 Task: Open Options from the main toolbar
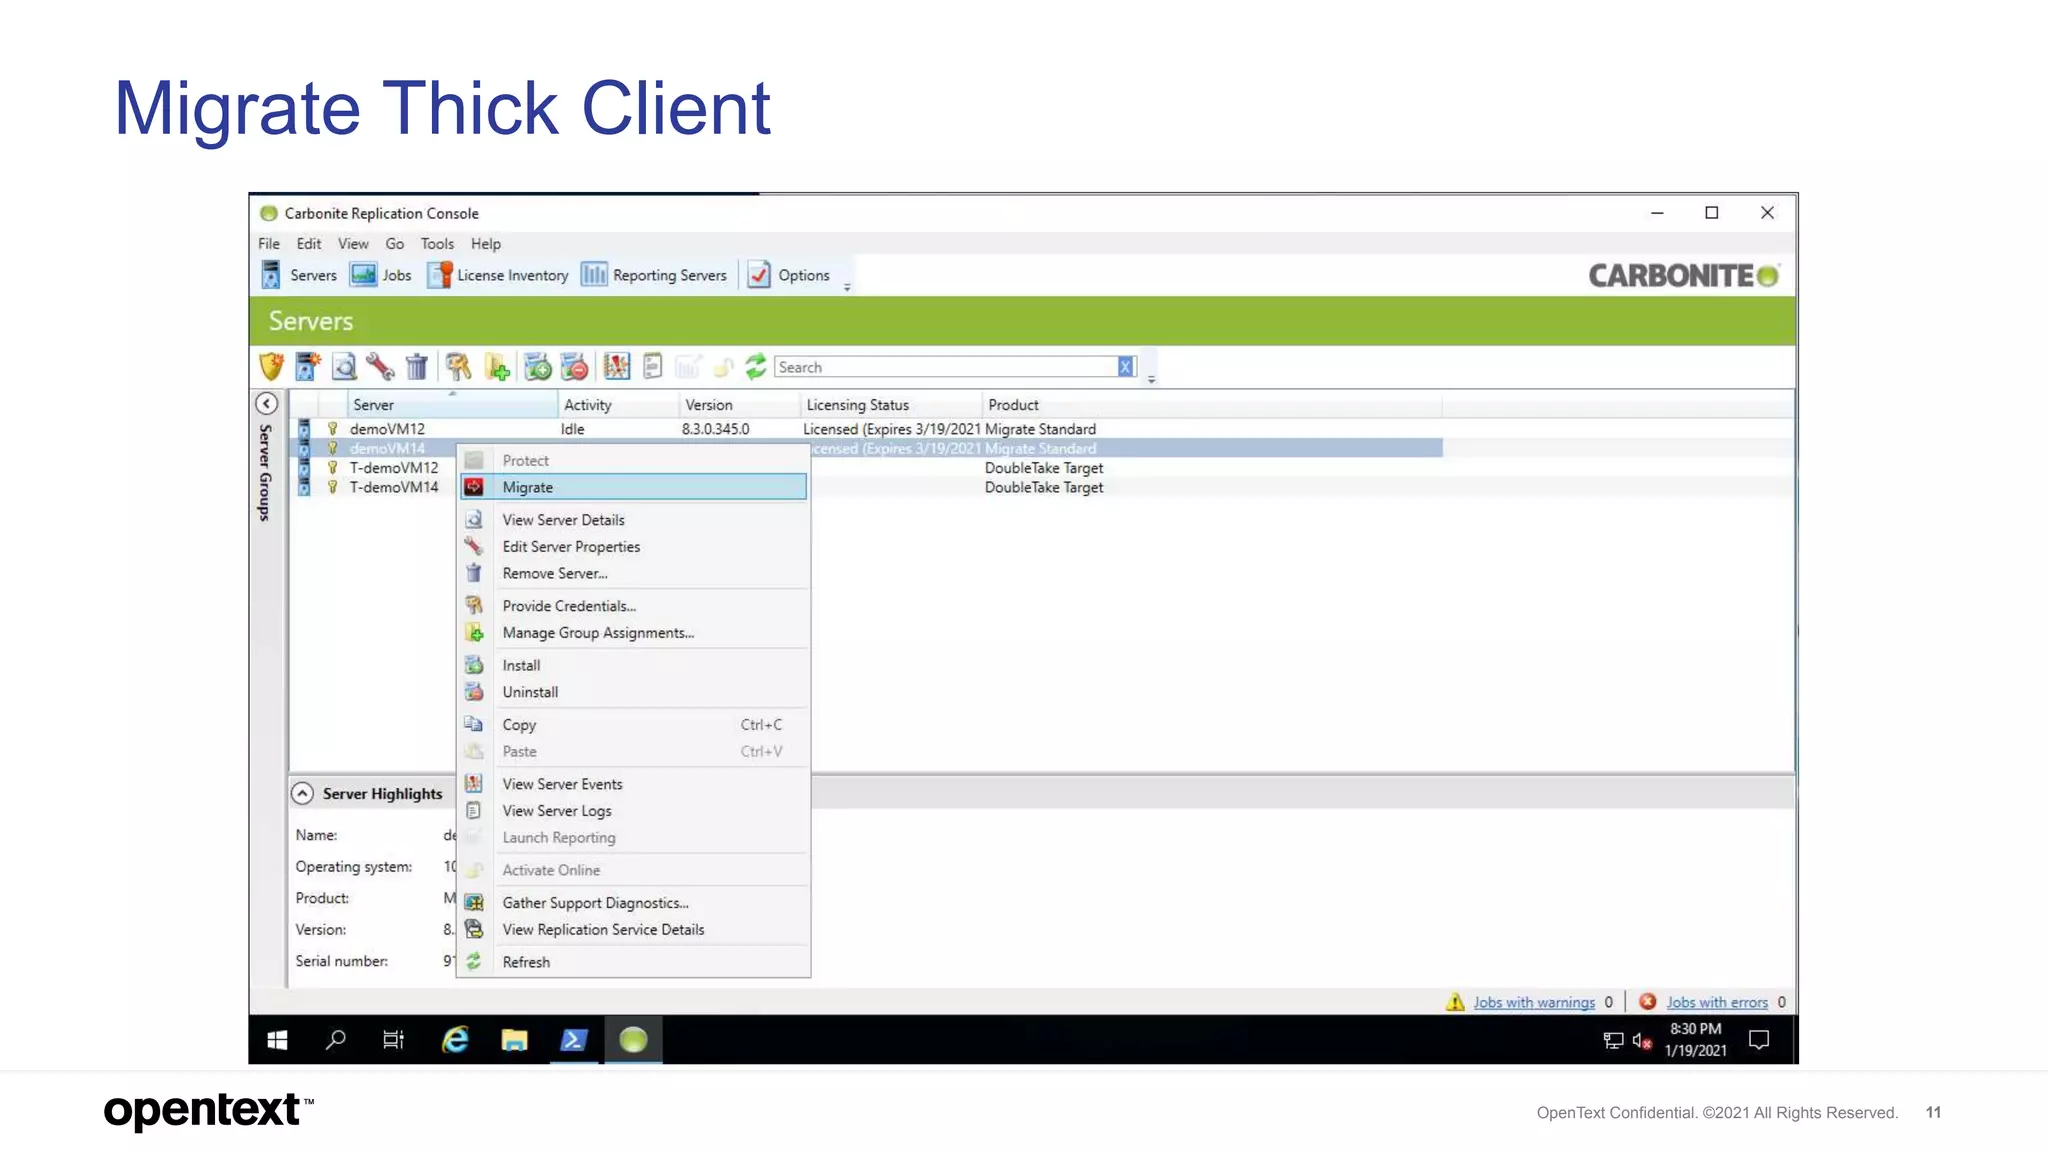[789, 275]
